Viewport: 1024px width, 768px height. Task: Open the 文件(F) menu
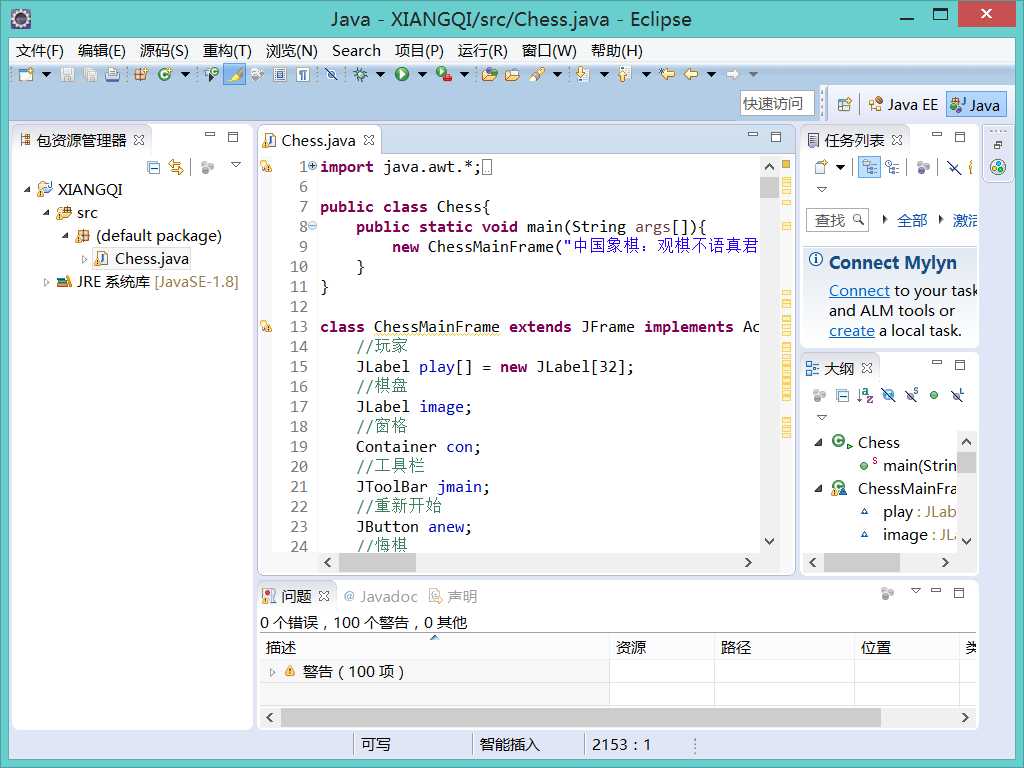click(x=40, y=51)
